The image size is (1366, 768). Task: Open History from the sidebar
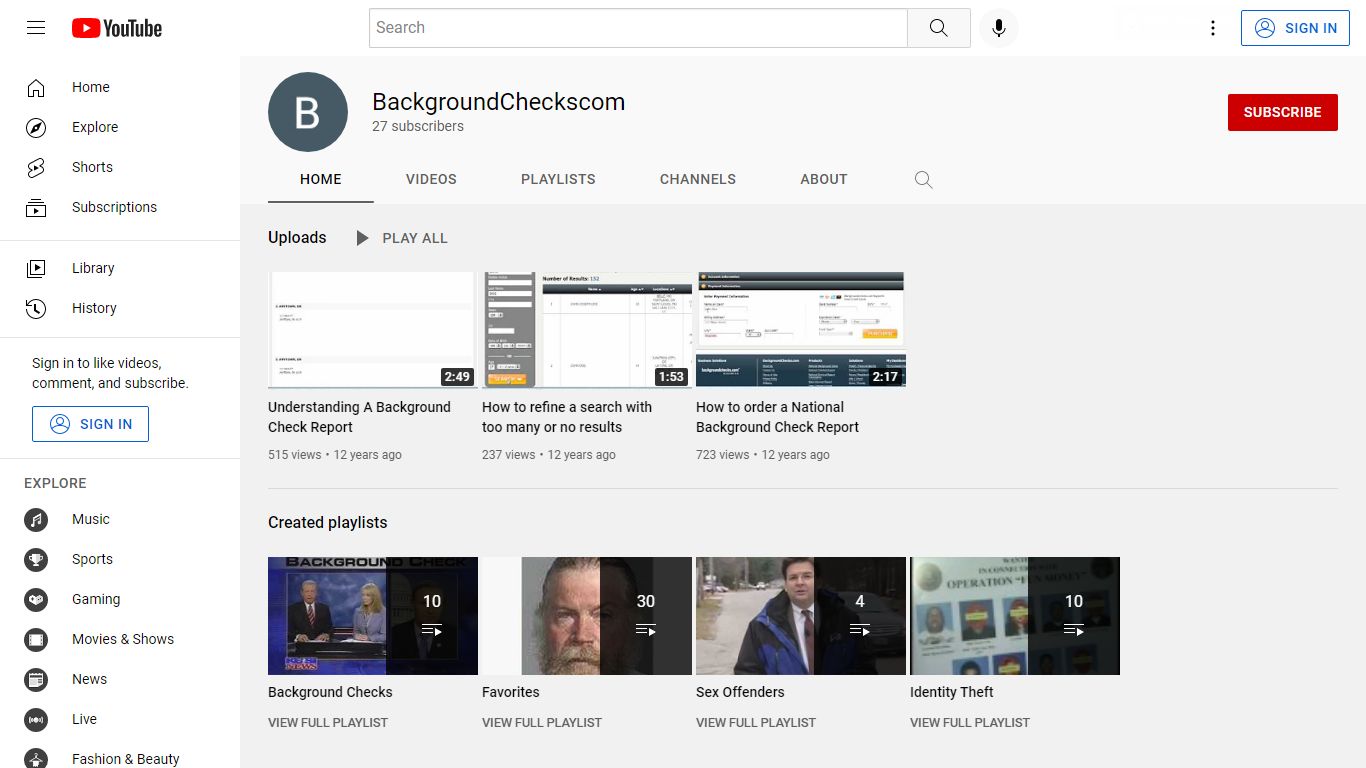pyautogui.click(x=120, y=308)
